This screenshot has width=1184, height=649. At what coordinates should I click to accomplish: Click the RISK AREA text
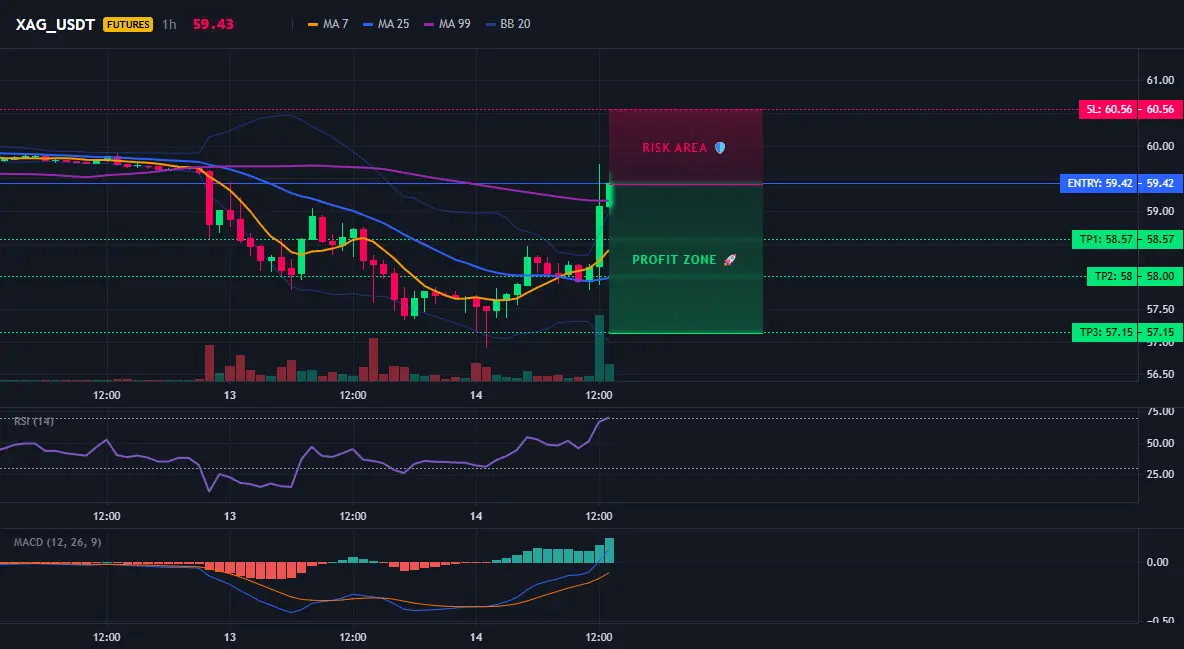click(x=674, y=148)
